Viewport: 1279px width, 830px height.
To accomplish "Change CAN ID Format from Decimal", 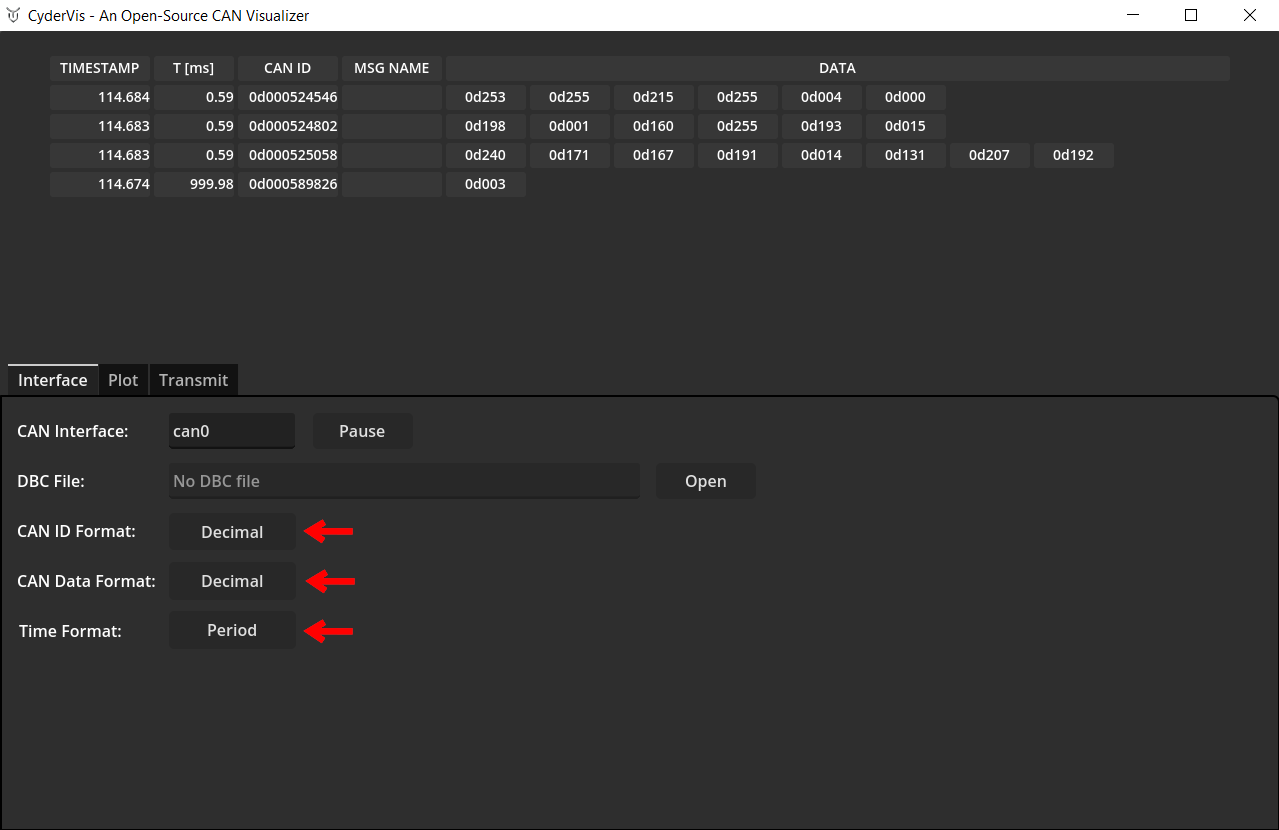I will 232,531.
